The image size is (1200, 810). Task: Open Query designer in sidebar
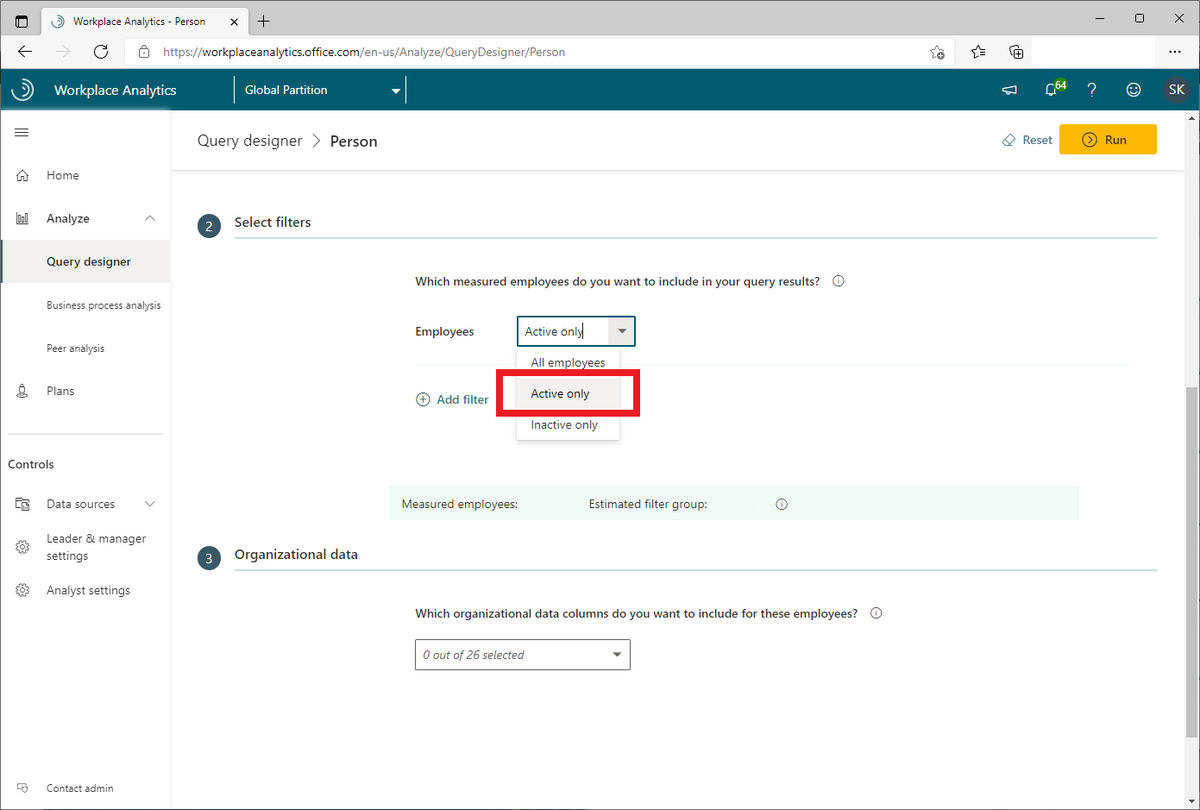(x=86, y=262)
